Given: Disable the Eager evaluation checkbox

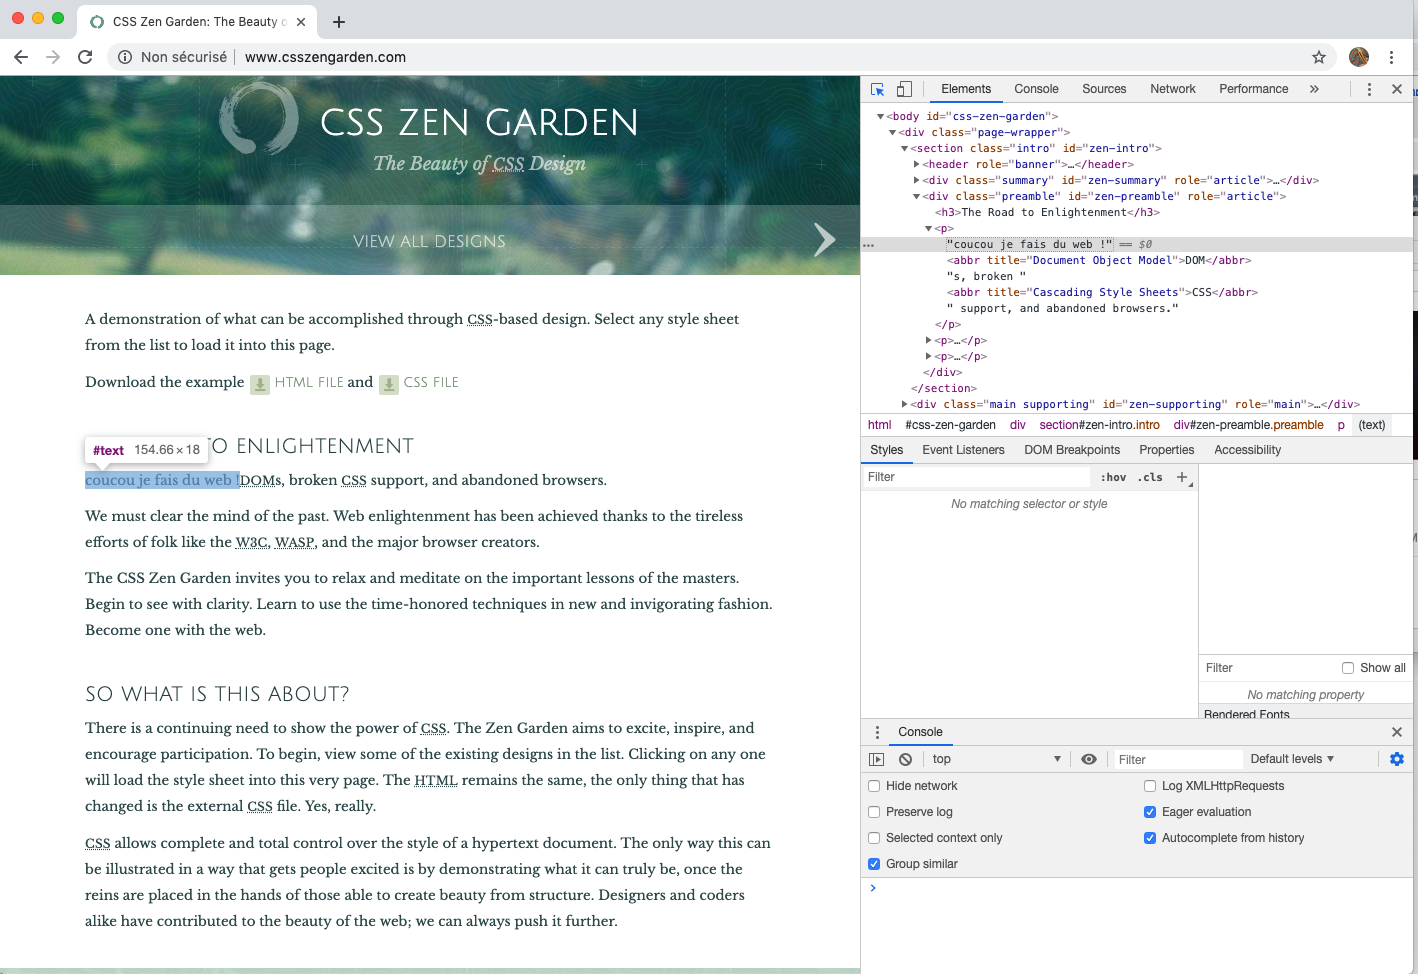Looking at the screenshot, I should [1150, 812].
